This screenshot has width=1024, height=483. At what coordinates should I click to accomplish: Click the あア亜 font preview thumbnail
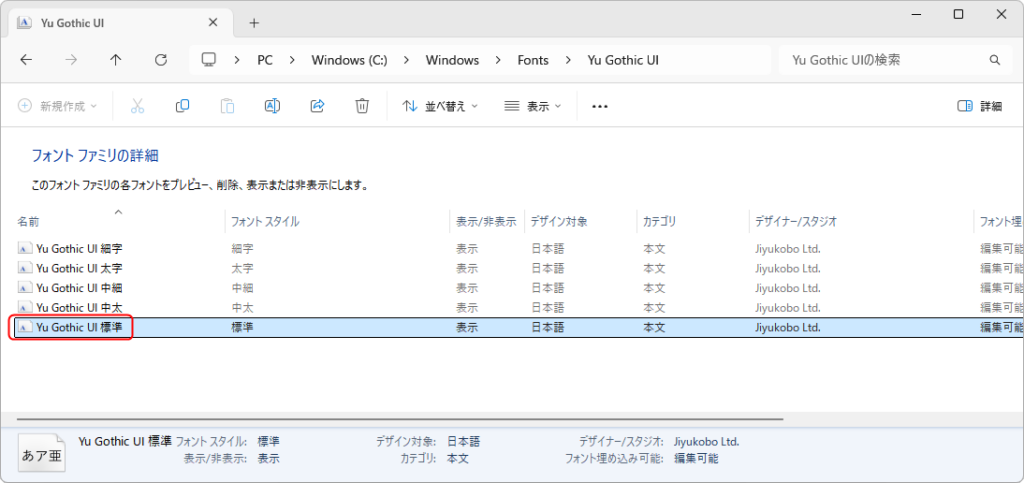(42, 454)
